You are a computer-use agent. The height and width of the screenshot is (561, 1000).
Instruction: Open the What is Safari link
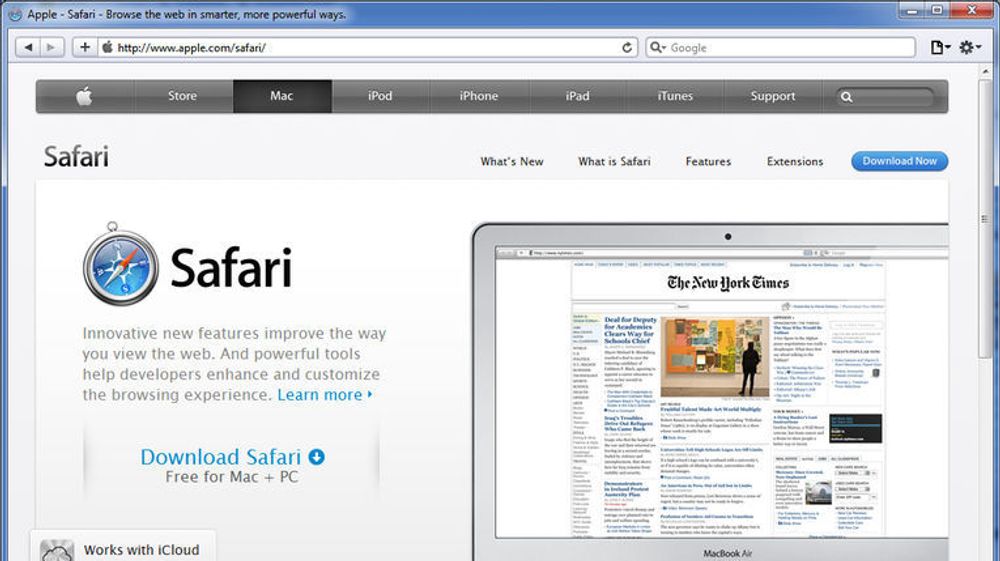[x=614, y=161]
